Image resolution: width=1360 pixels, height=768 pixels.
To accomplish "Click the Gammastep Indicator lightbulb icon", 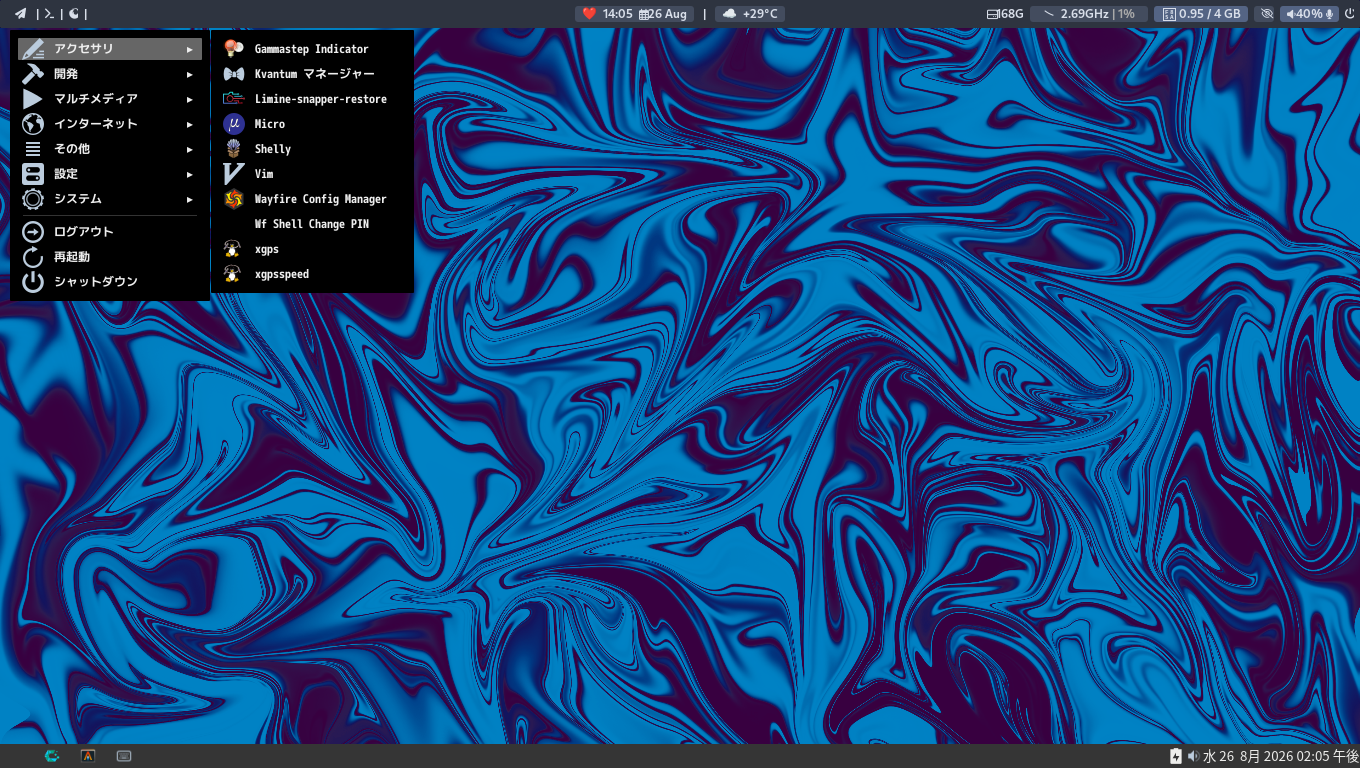I will [234, 49].
